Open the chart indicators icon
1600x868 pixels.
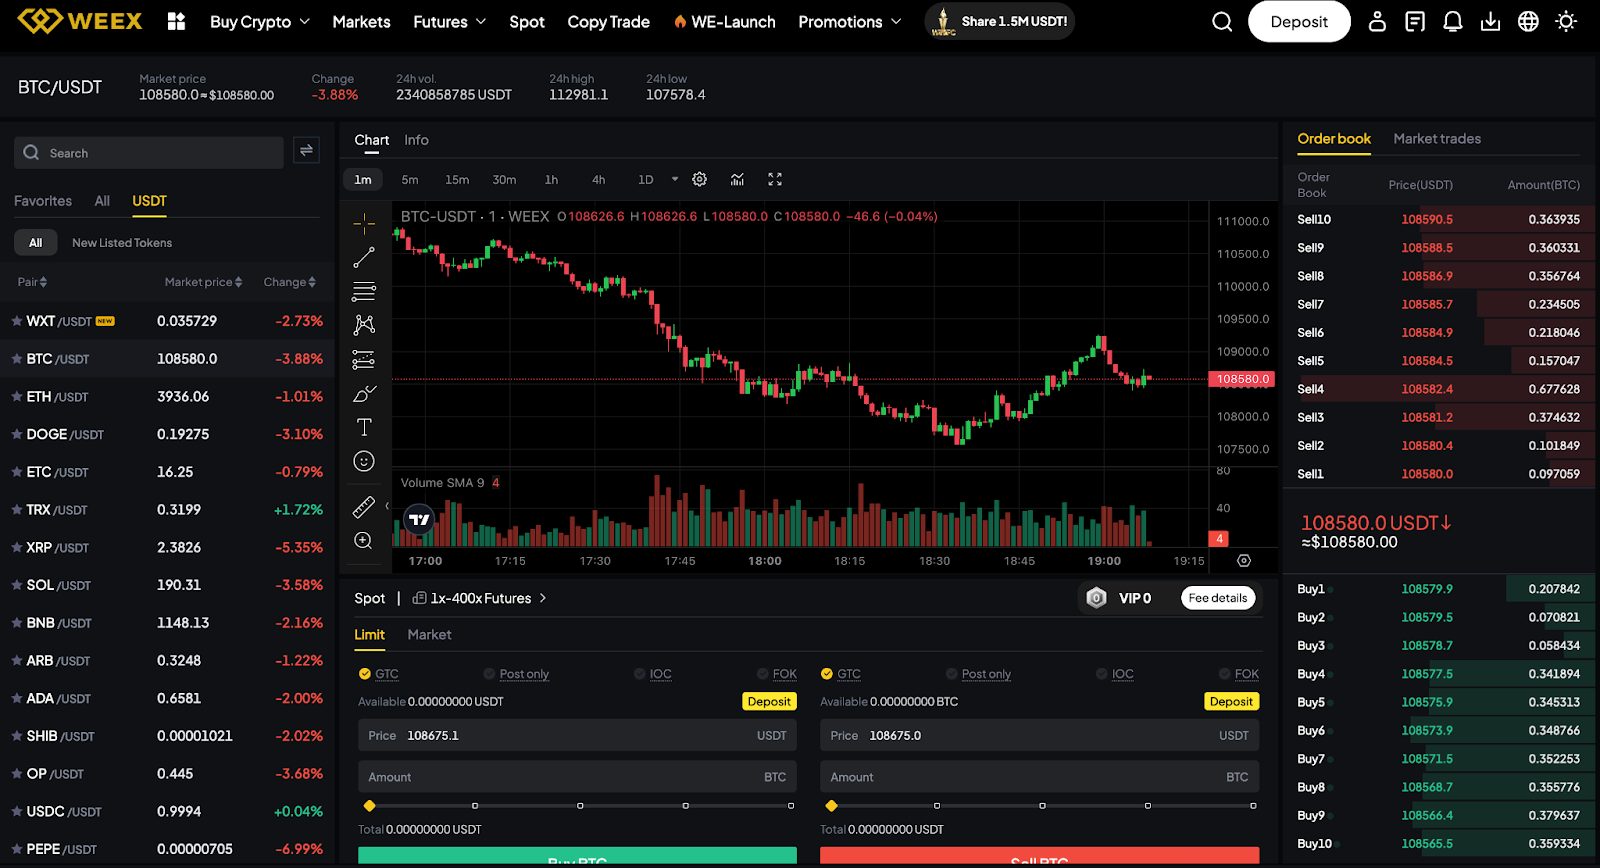point(737,179)
